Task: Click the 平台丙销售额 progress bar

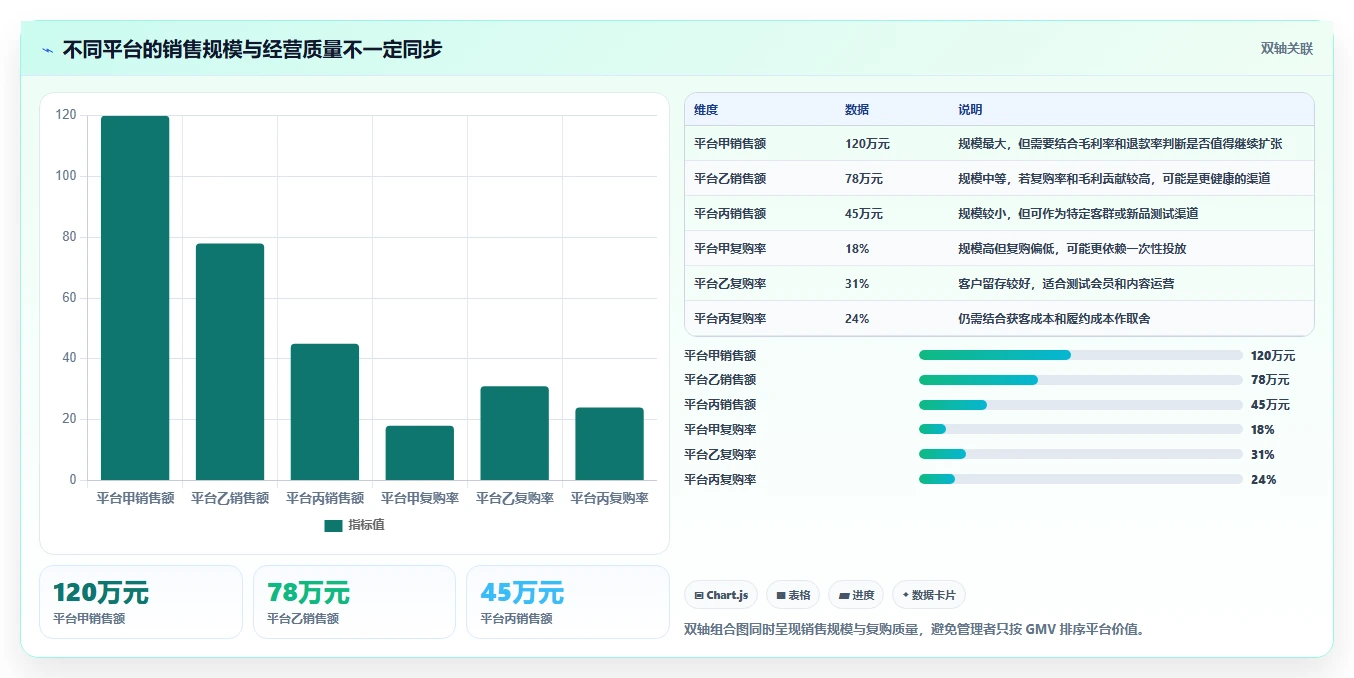Action: [1081, 405]
